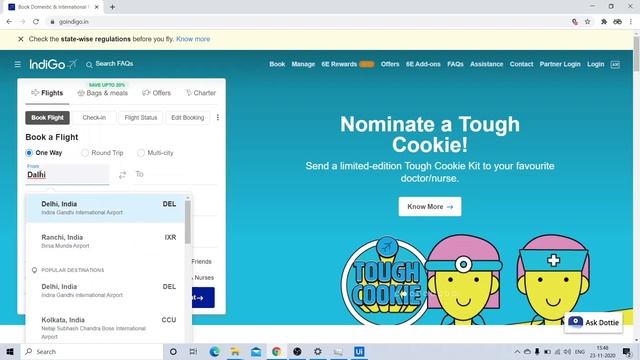640x360 pixels.
Task: Close the Book Domestic & International tab
Action: (97, 7)
